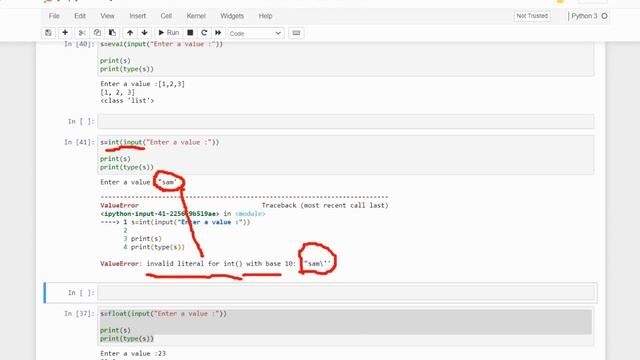Click the Python 3 kernel indicator
The width and height of the screenshot is (640, 360).
click(x=584, y=16)
